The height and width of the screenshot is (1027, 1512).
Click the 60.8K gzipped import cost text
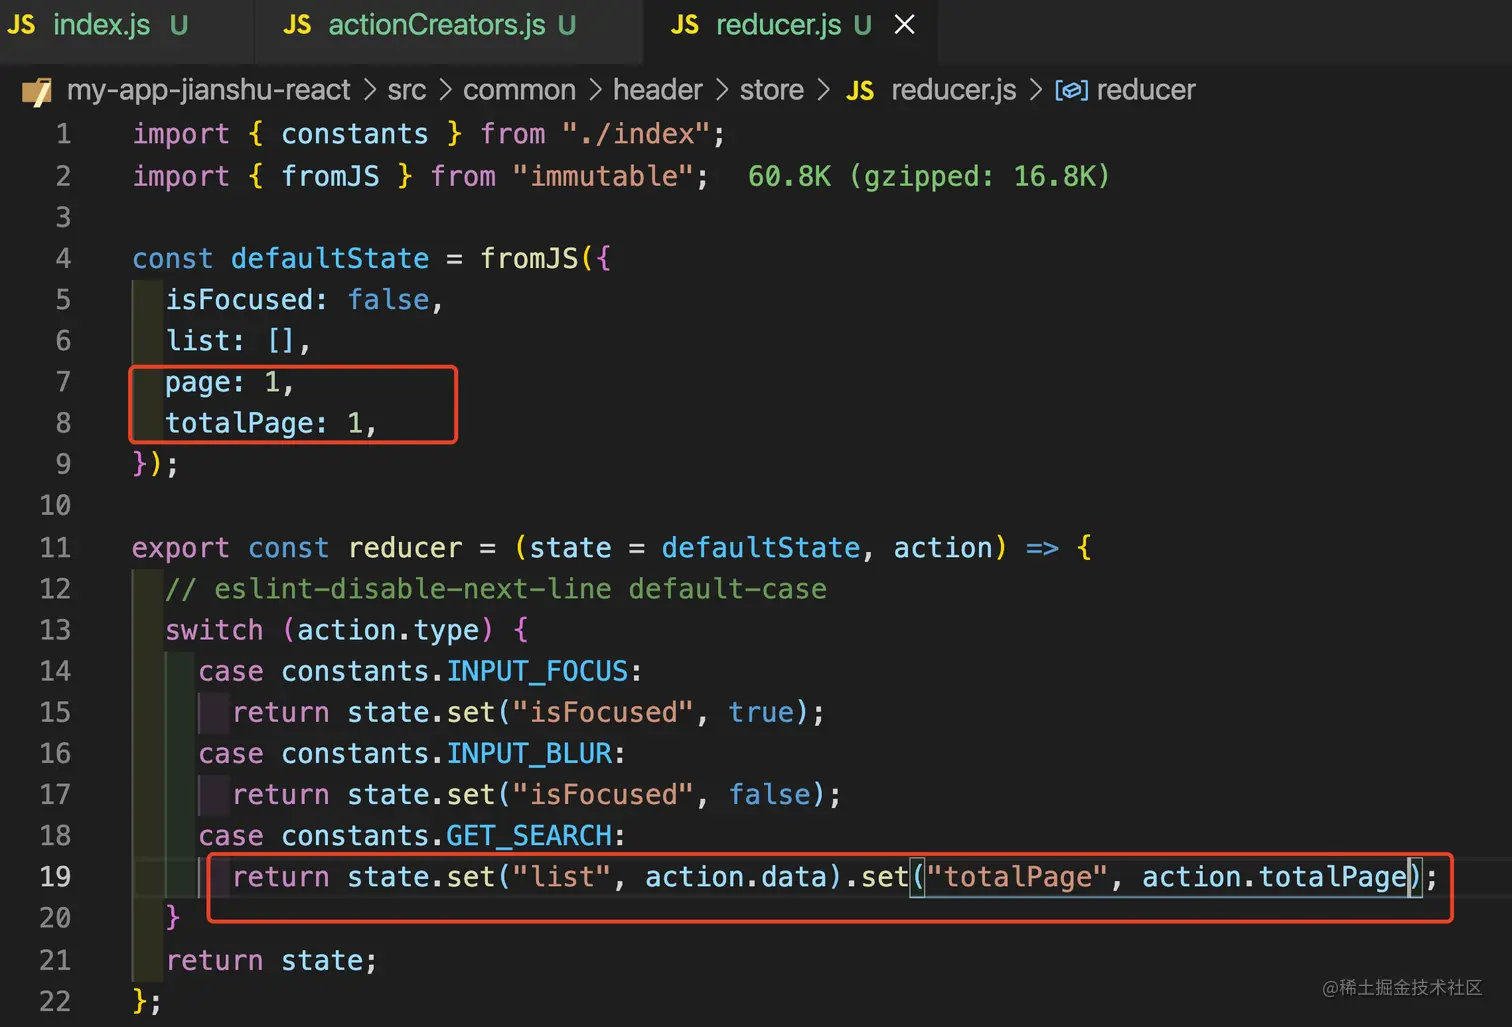[x=929, y=176]
